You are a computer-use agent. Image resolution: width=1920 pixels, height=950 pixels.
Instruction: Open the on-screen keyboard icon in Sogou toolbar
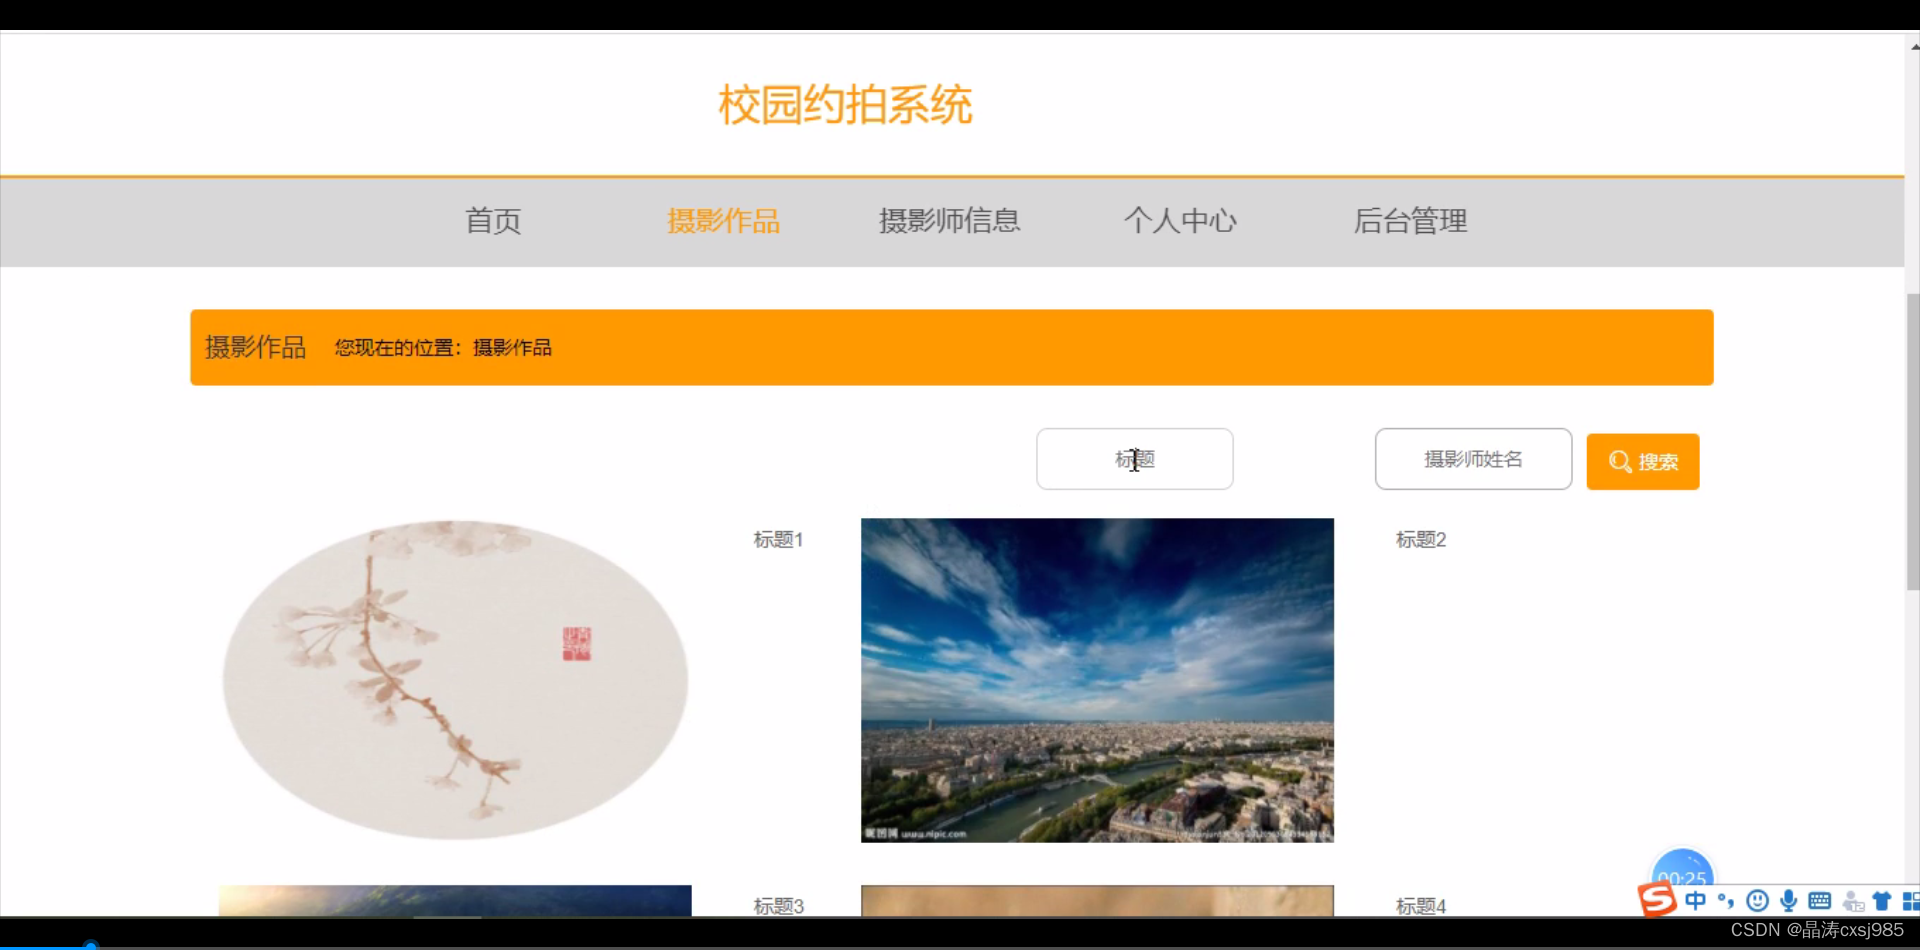(x=1820, y=900)
